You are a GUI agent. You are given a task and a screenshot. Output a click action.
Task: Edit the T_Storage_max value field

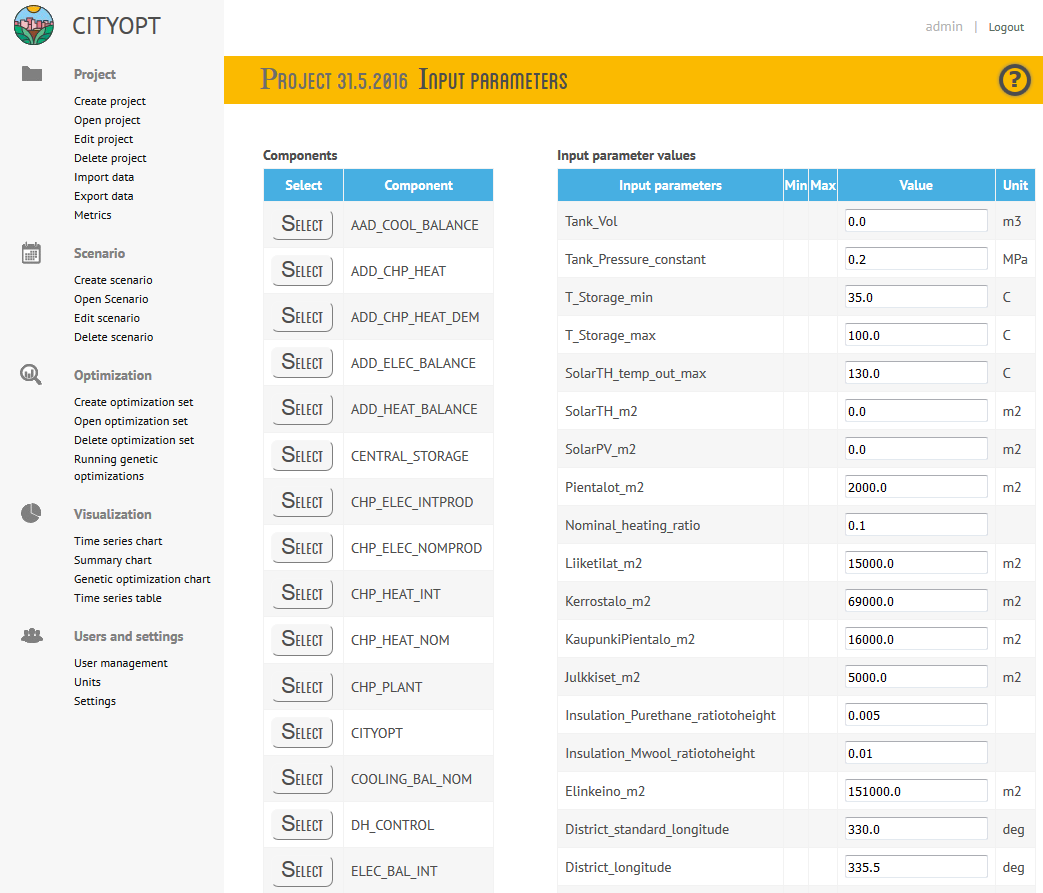[x=916, y=335]
